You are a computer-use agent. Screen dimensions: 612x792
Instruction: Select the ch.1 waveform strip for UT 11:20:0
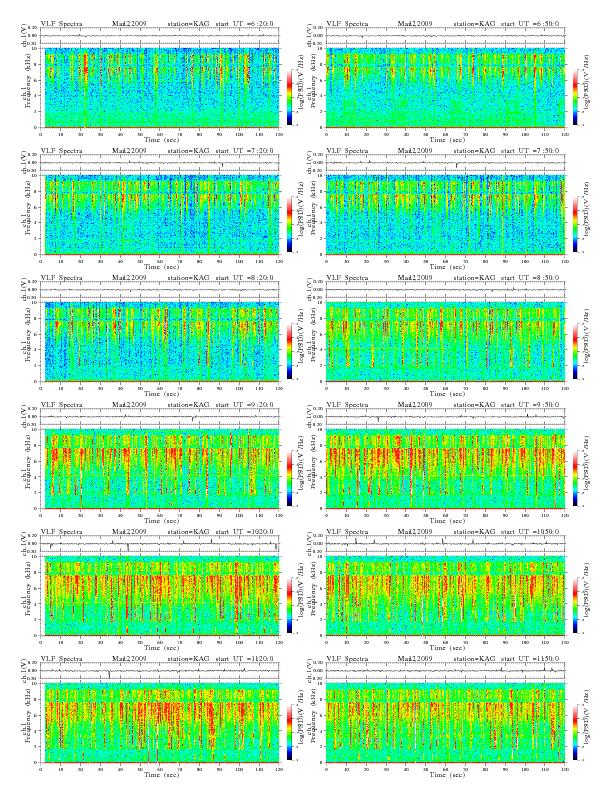pyautogui.click(x=160, y=672)
